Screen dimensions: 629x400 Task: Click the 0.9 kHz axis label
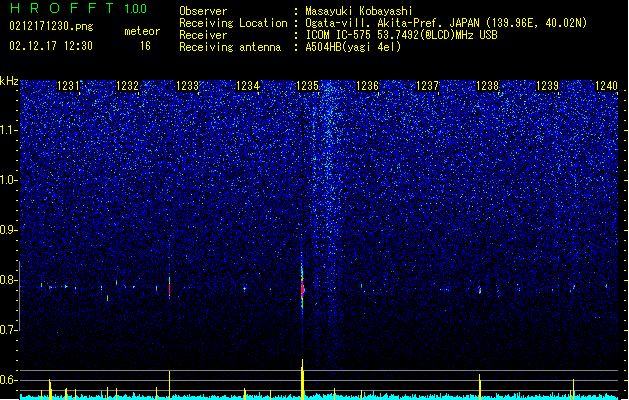9,230
